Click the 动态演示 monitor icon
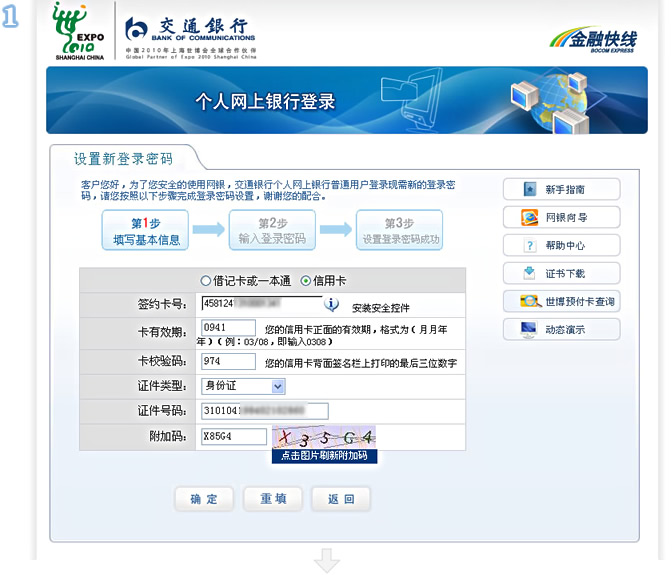 [529, 329]
